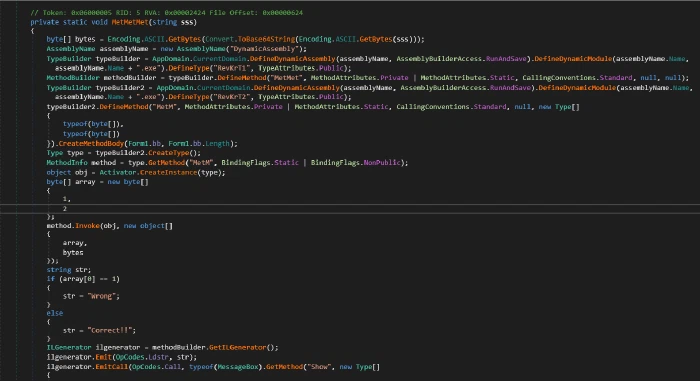Click the EmitCall method call
The height and width of the screenshot is (381, 700).
click(x=111, y=367)
